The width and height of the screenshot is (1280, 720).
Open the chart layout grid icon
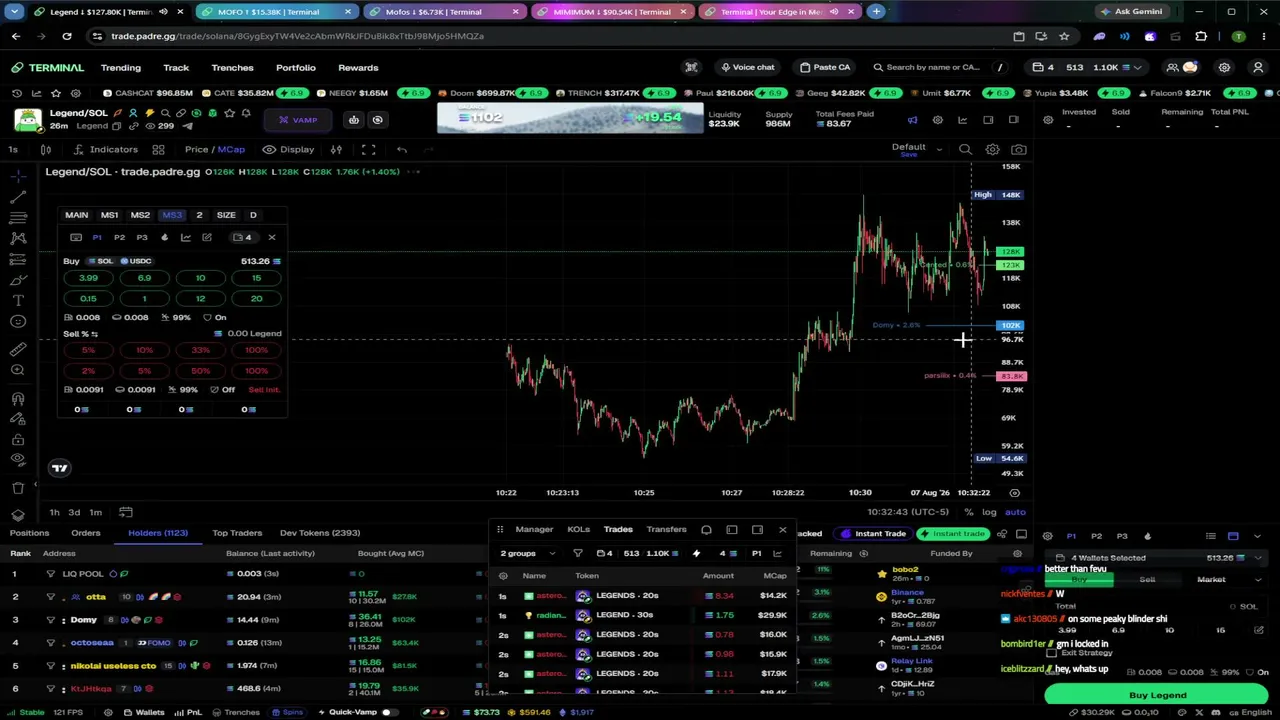[x=158, y=149]
